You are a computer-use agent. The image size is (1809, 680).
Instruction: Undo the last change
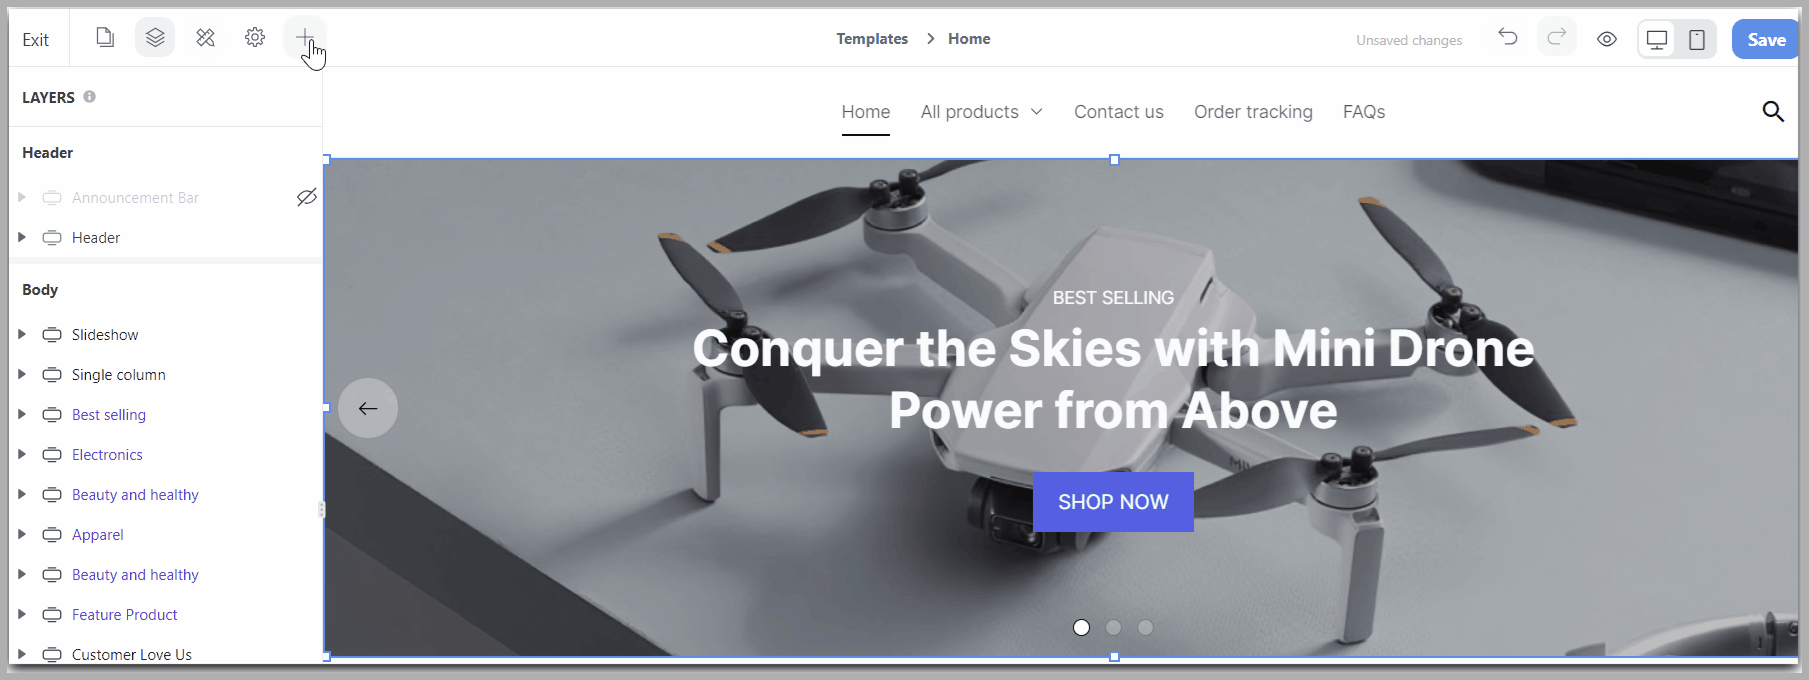pos(1508,38)
